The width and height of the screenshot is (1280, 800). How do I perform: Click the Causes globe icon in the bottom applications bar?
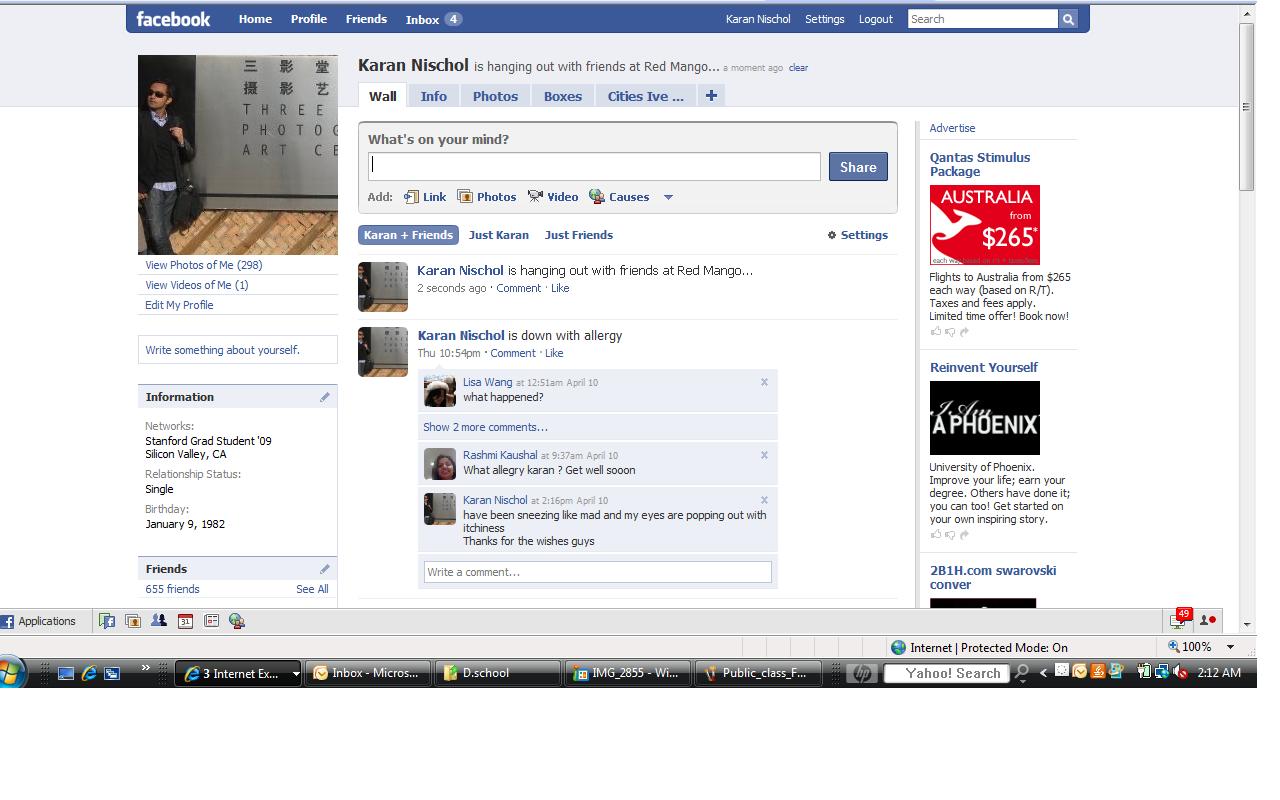237,621
